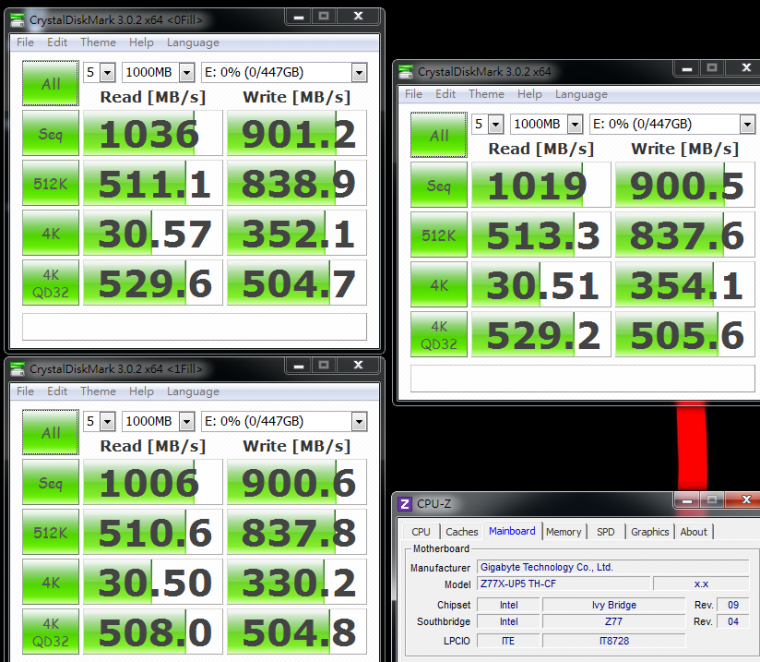Switch to the Memory tab in CPU-Z
The height and width of the screenshot is (662, 760).
pos(563,532)
